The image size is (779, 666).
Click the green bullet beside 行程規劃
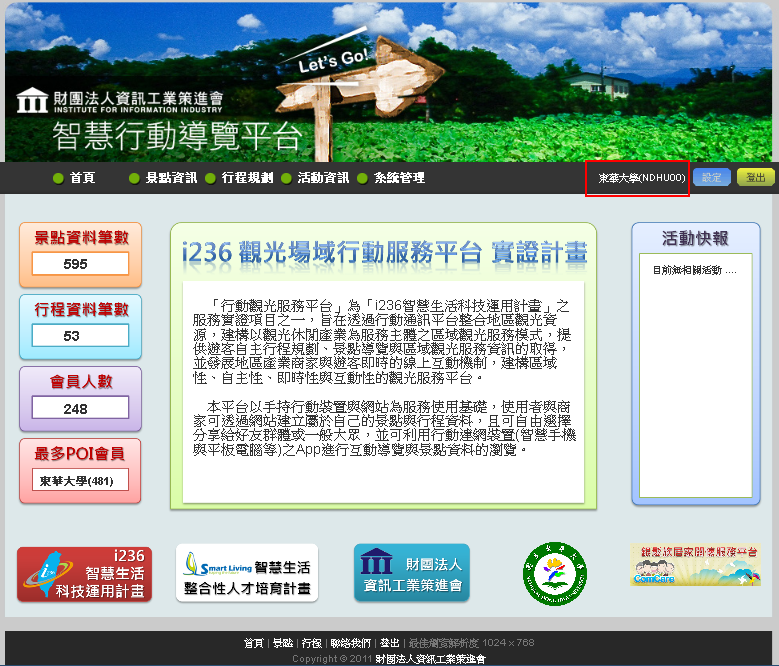click(x=210, y=178)
